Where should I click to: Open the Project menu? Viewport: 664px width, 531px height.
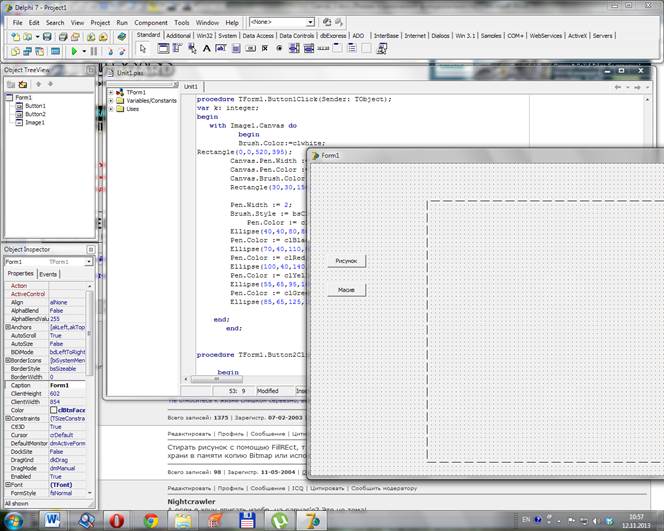point(100,23)
